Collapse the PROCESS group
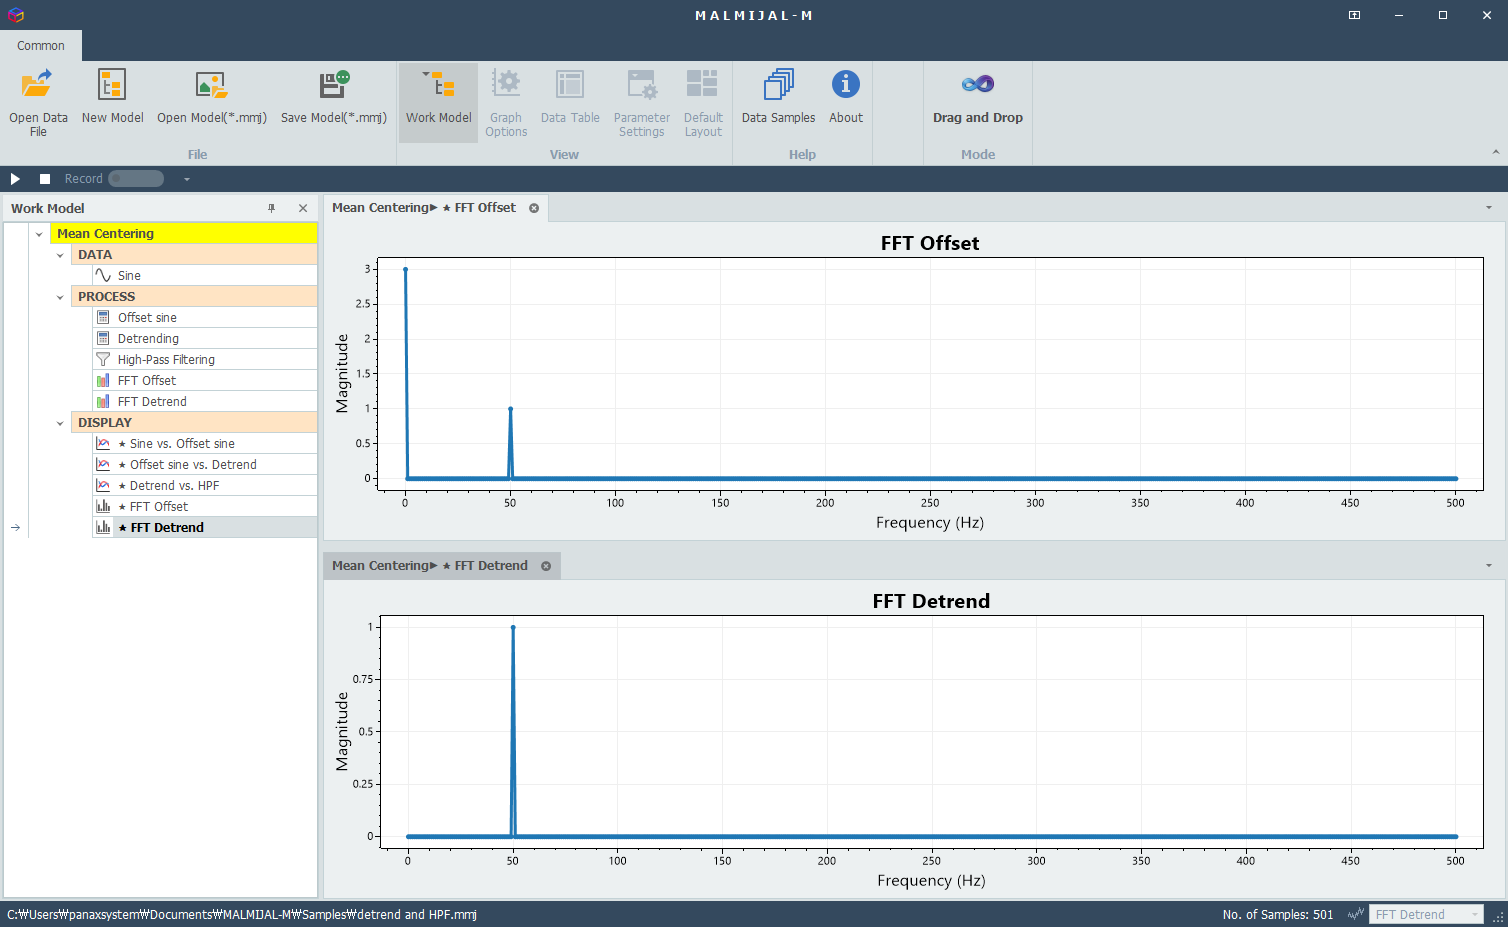Screen dimensions: 1508x927 (60, 297)
